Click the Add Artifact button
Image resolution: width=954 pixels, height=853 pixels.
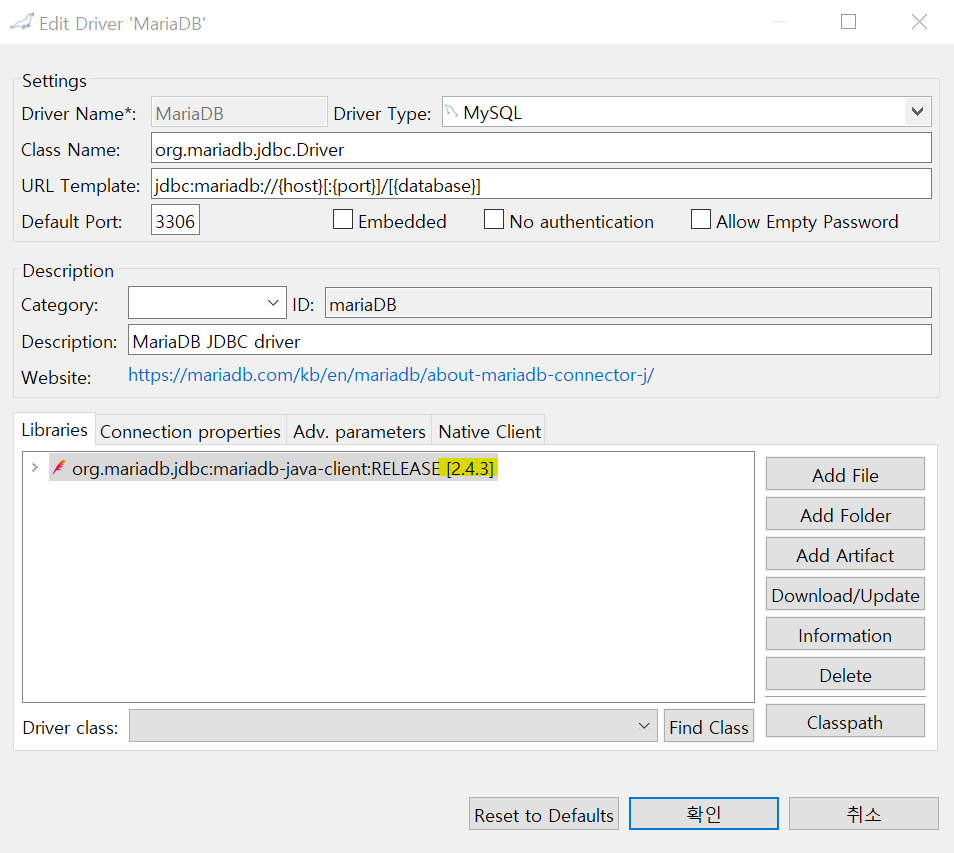click(x=845, y=555)
